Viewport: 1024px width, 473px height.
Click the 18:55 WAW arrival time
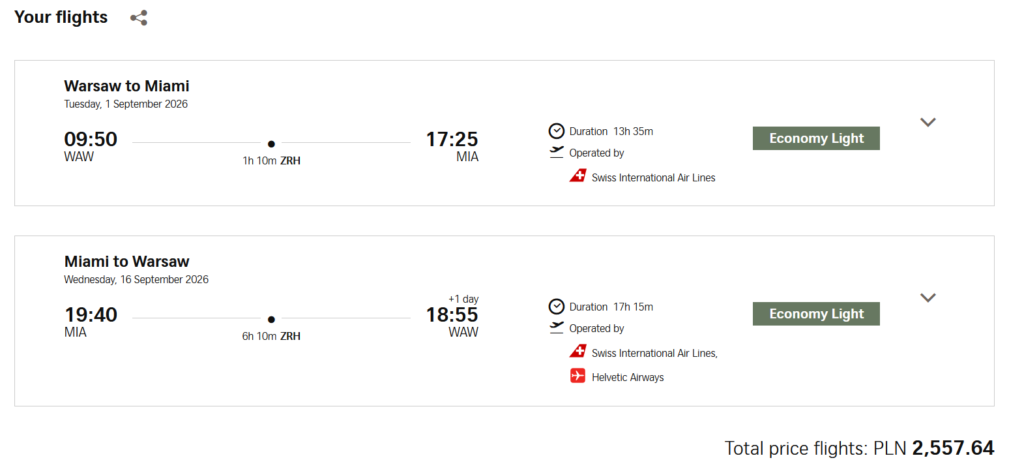pyautogui.click(x=452, y=315)
